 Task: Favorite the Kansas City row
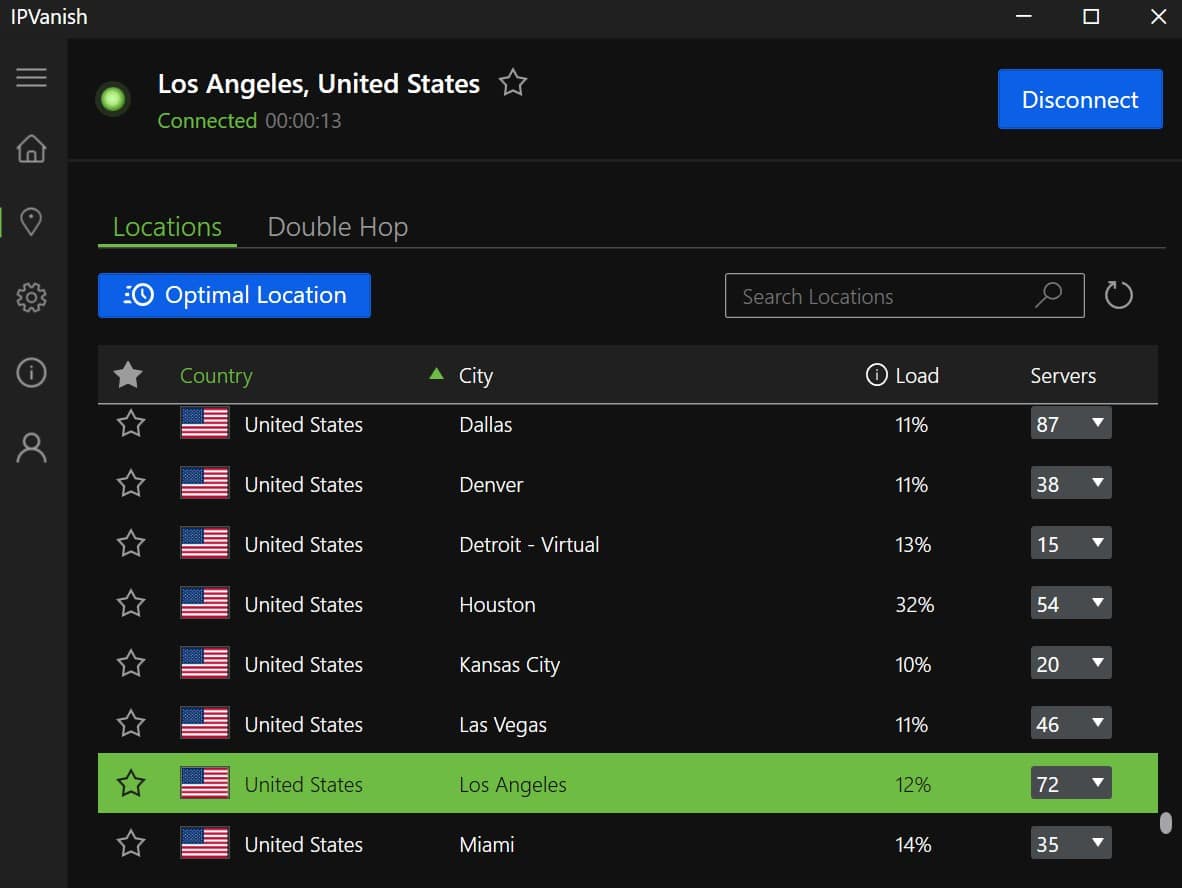pyautogui.click(x=130, y=663)
